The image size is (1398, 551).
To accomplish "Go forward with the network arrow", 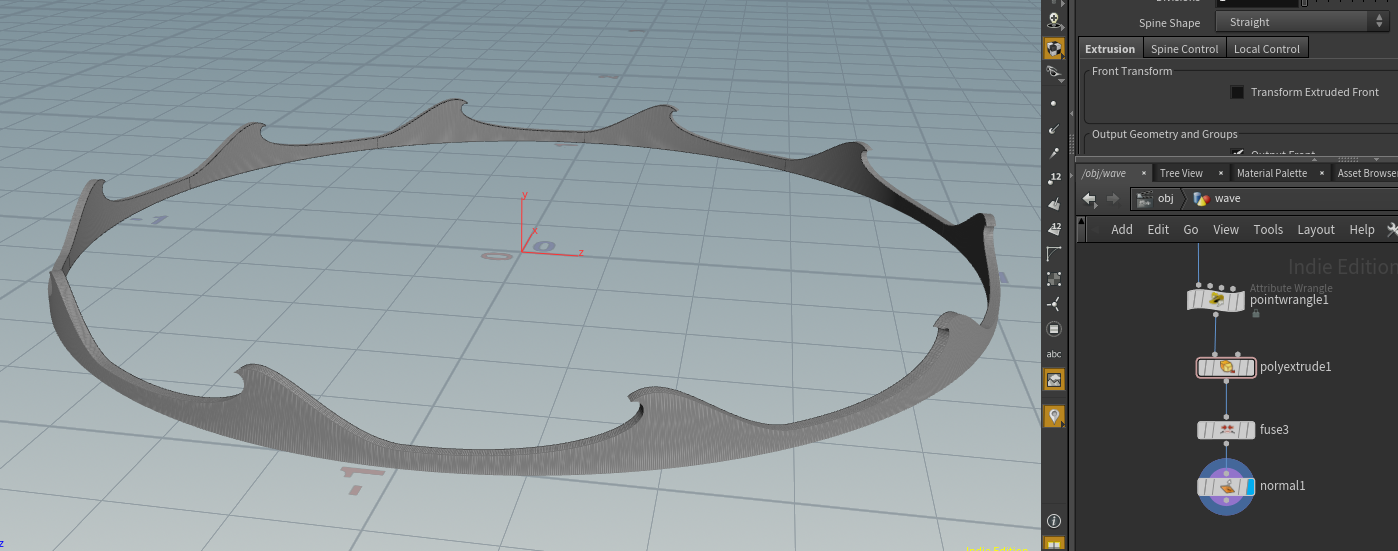I will (x=1112, y=198).
